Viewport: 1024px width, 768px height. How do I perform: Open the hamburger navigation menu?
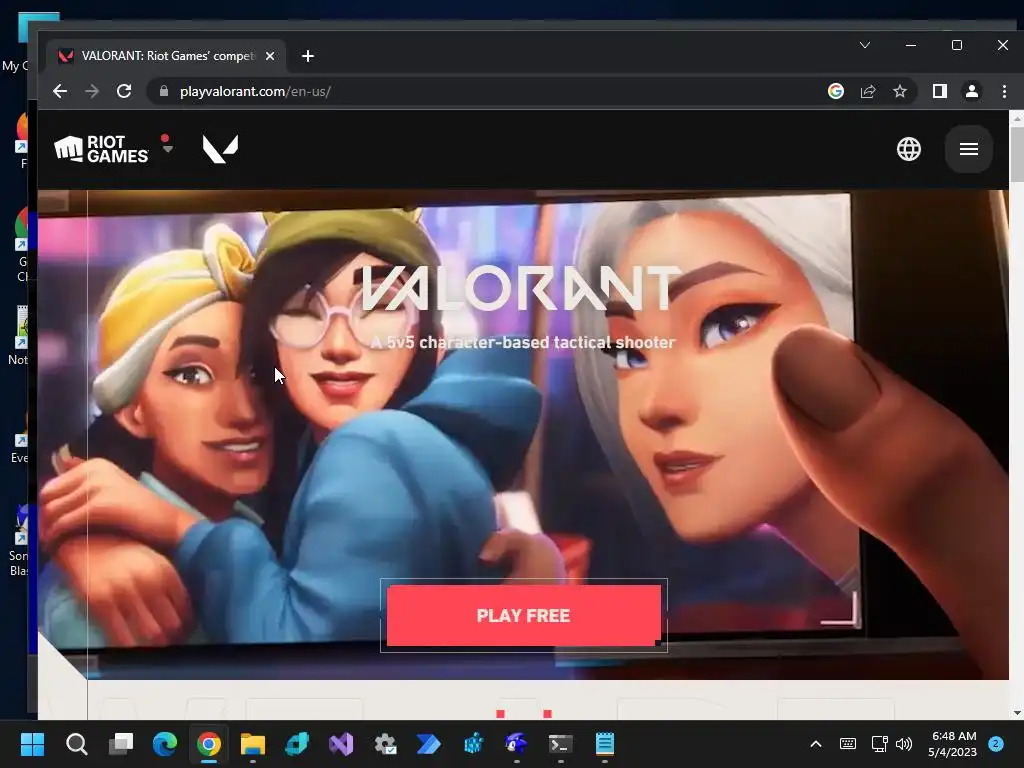pos(968,149)
